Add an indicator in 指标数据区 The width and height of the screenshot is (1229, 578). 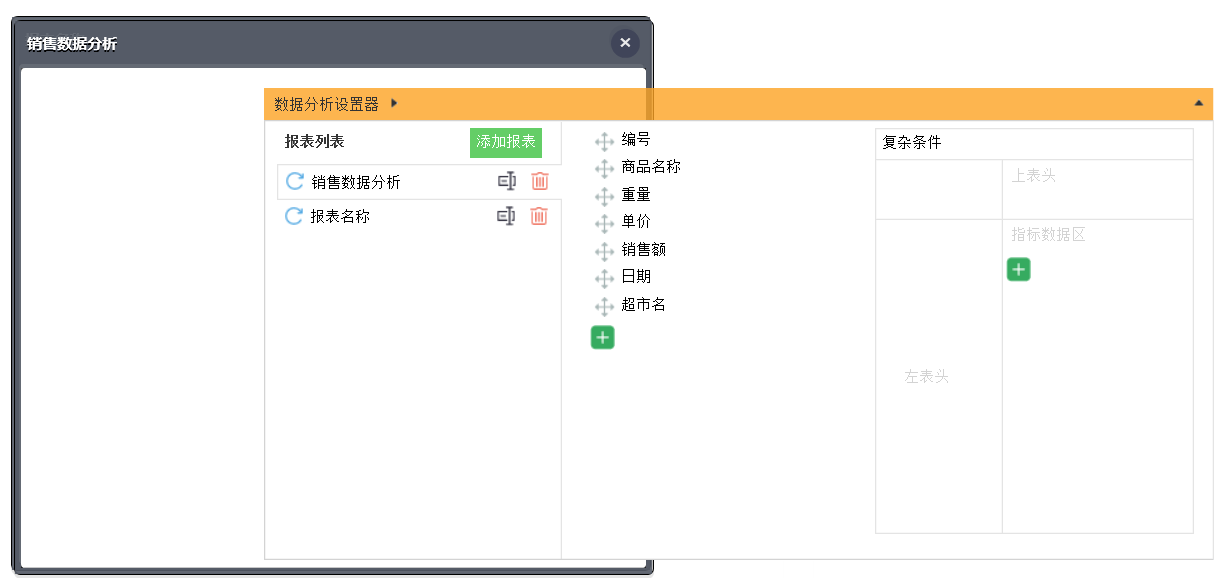(x=1018, y=269)
